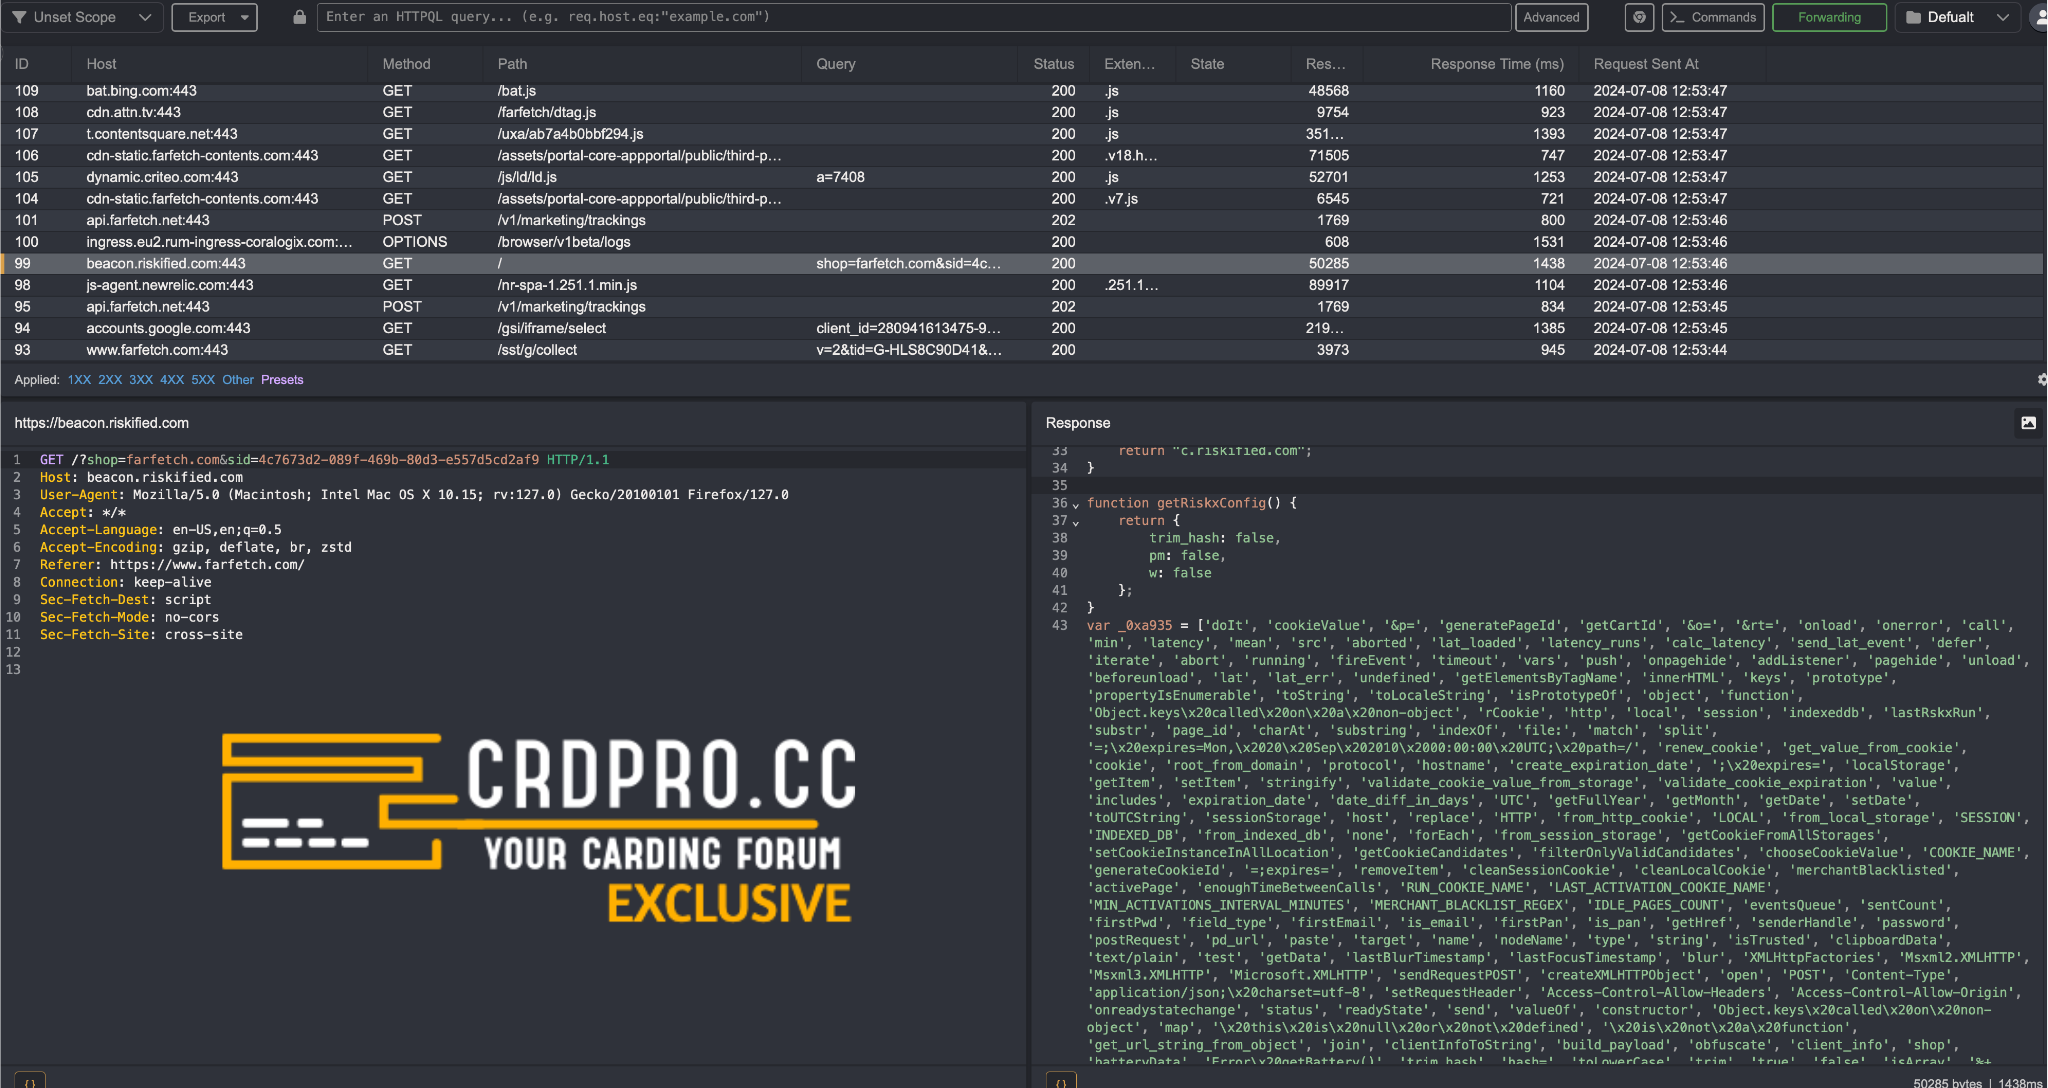Open the filter Presets link

coord(282,380)
